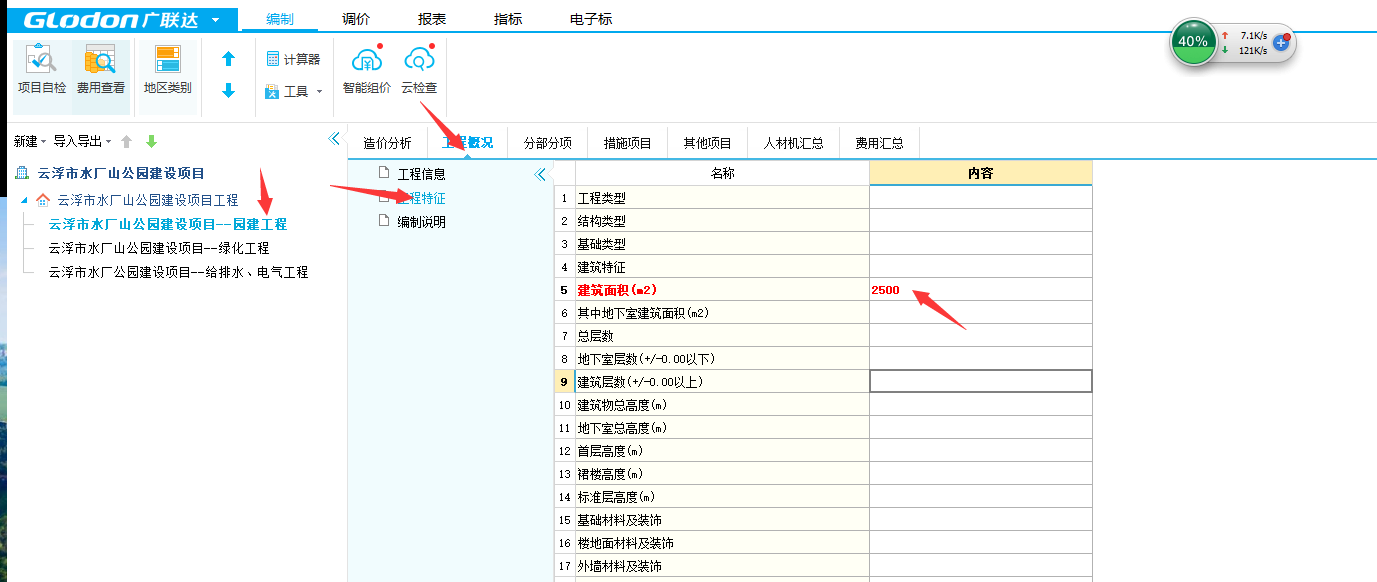Open the 造价分析 tab
1377x582 pixels.
[x=387, y=143]
